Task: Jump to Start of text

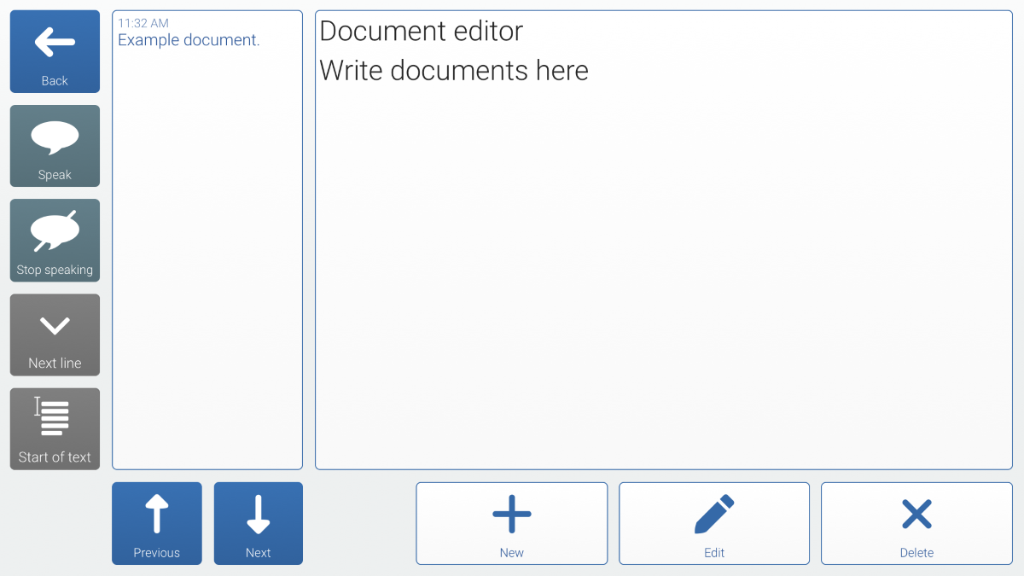Action: (55, 428)
